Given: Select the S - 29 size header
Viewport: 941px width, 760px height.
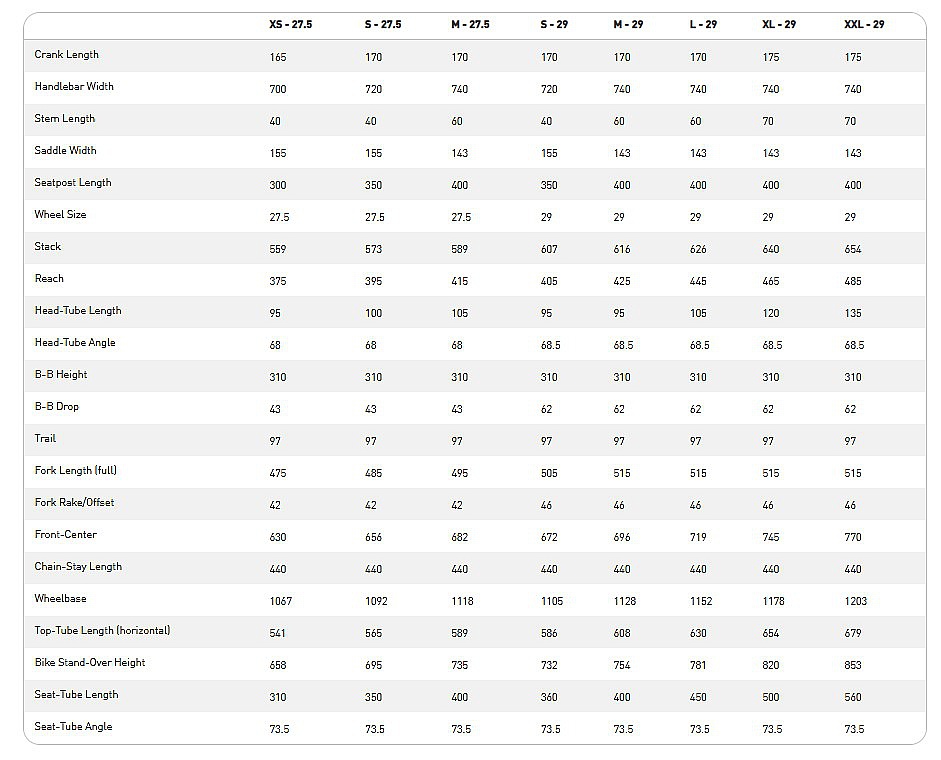Looking at the screenshot, I should tap(554, 25).
